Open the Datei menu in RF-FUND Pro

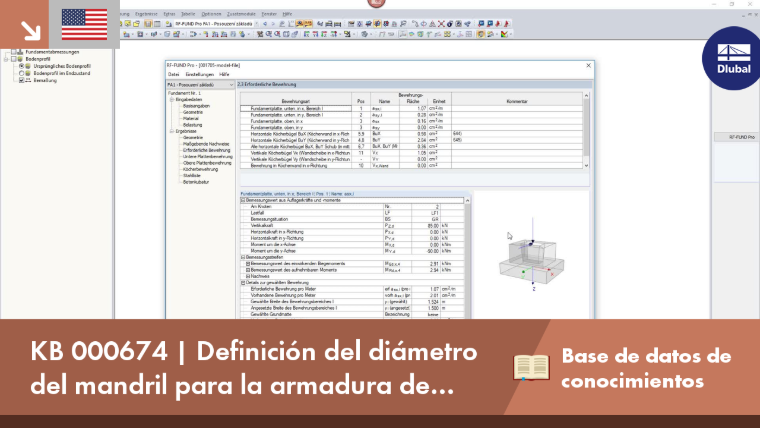tap(174, 75)
